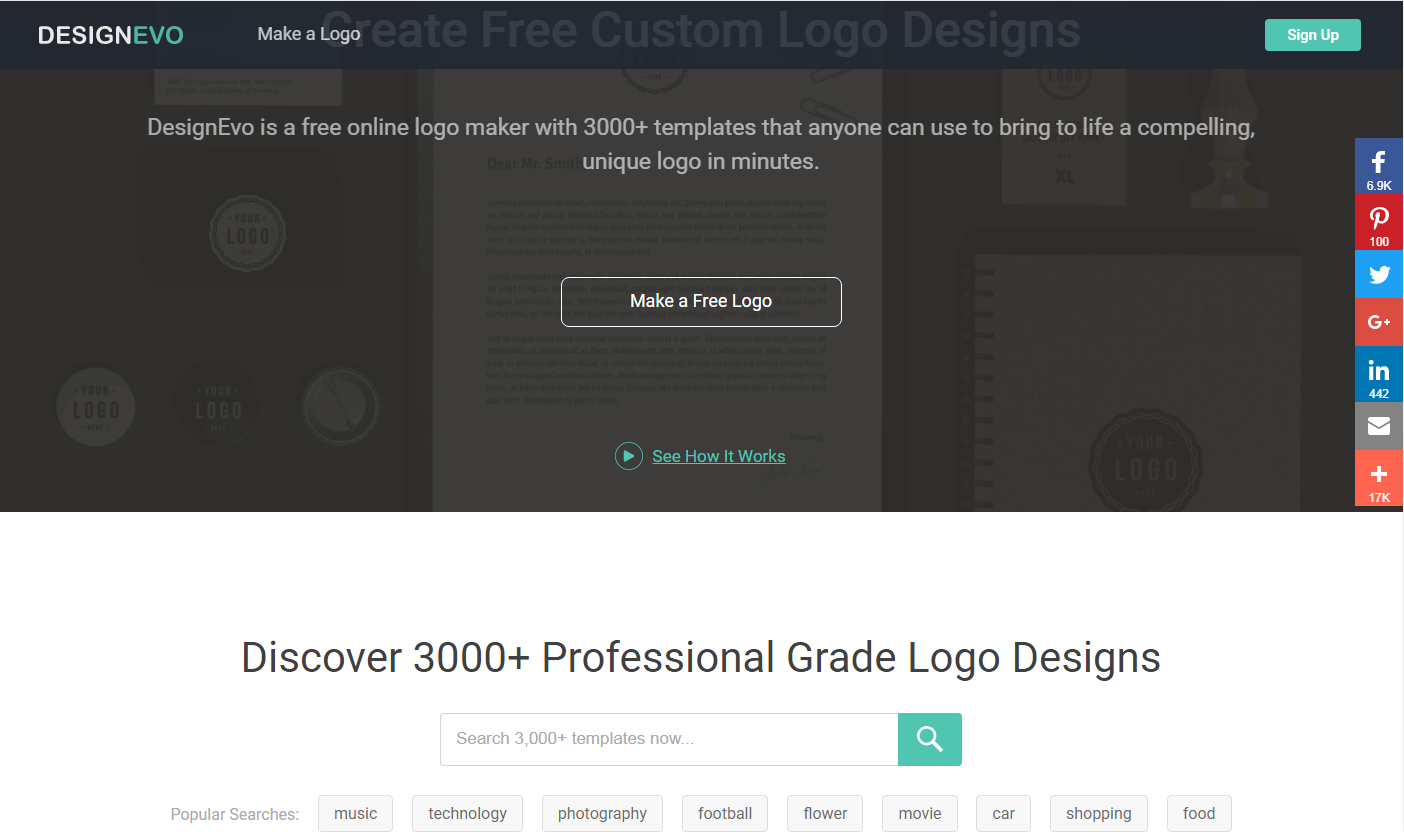
Task: Choose the football search tag
Action: point(725,813)
